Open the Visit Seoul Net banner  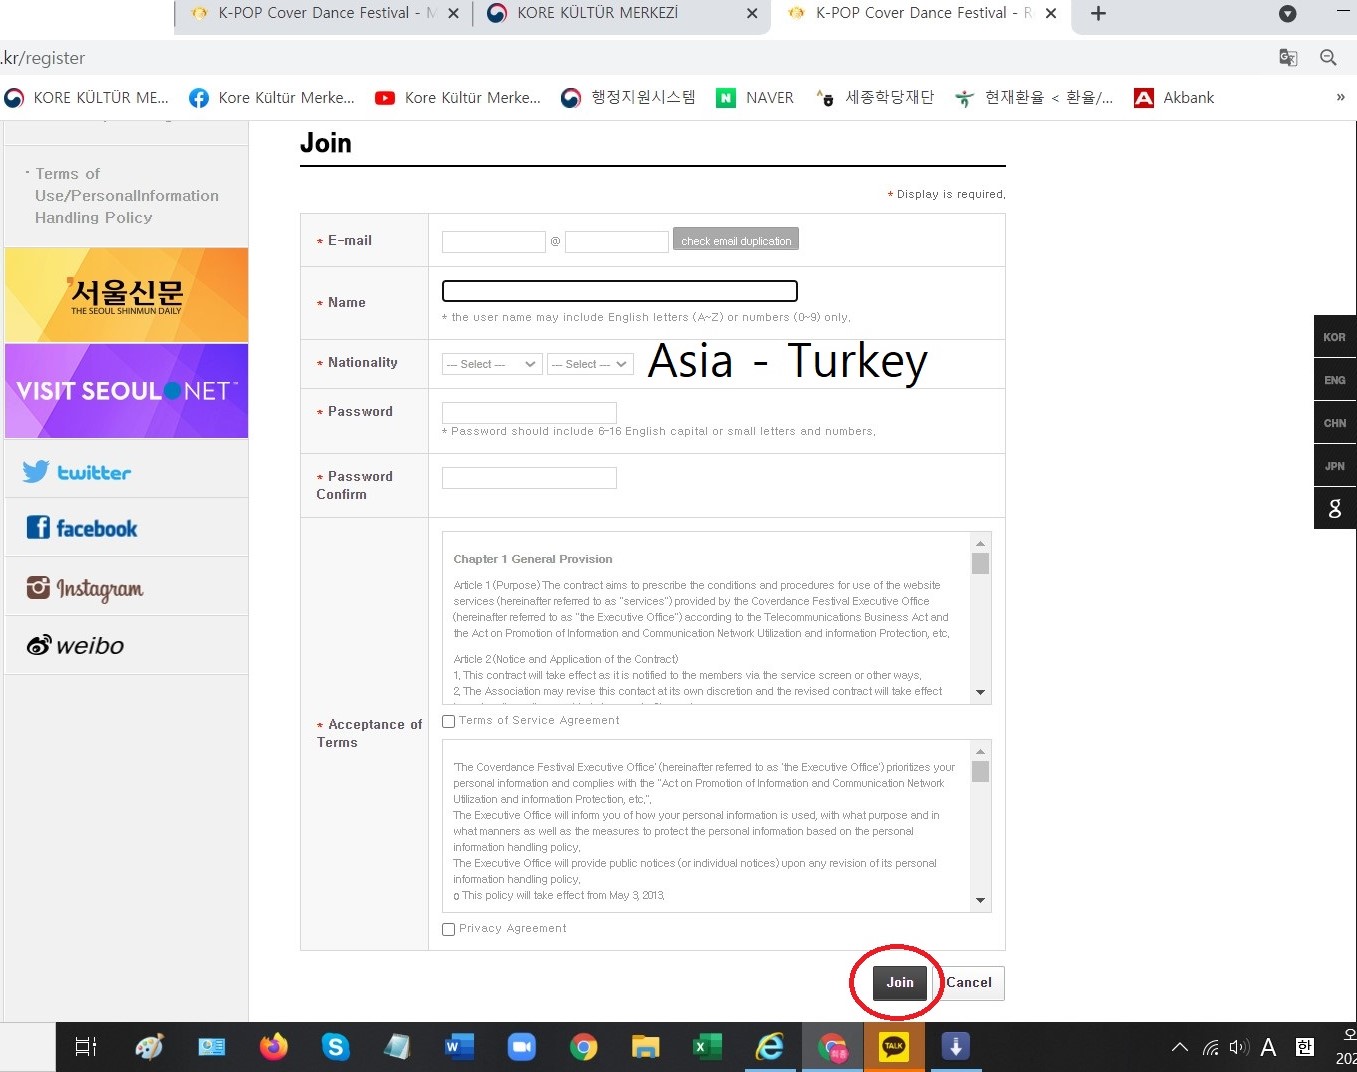click(126, 391)
